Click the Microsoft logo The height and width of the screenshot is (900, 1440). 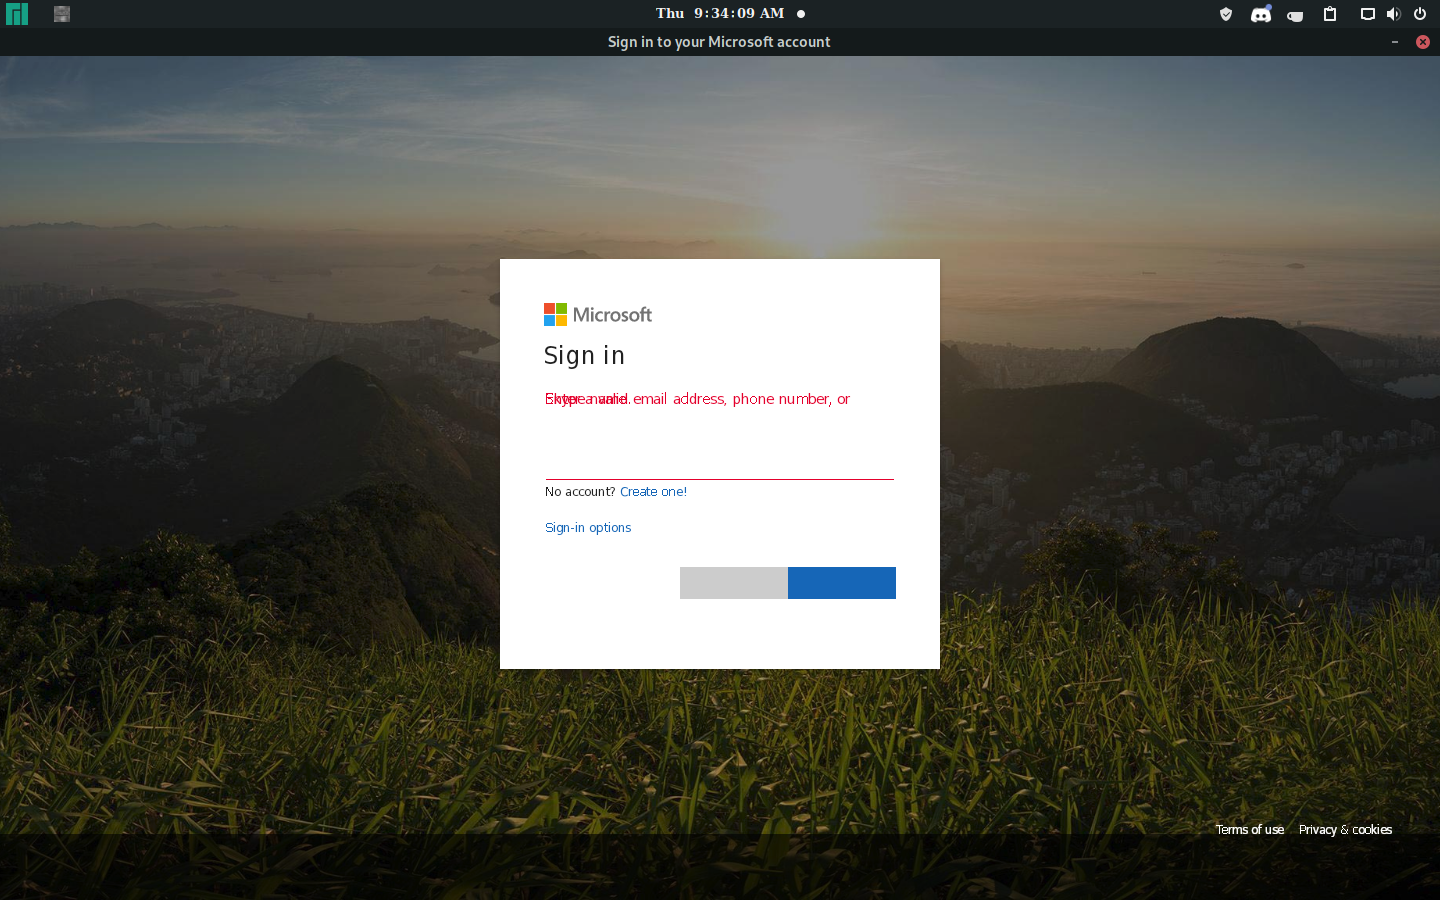point(598,315)
